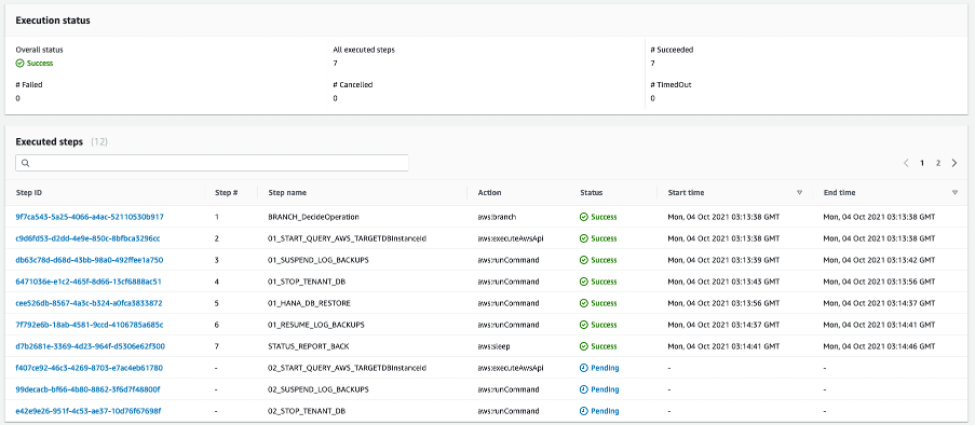
Task: Focus the executed steps search field
Action: (x=212, y=163)
